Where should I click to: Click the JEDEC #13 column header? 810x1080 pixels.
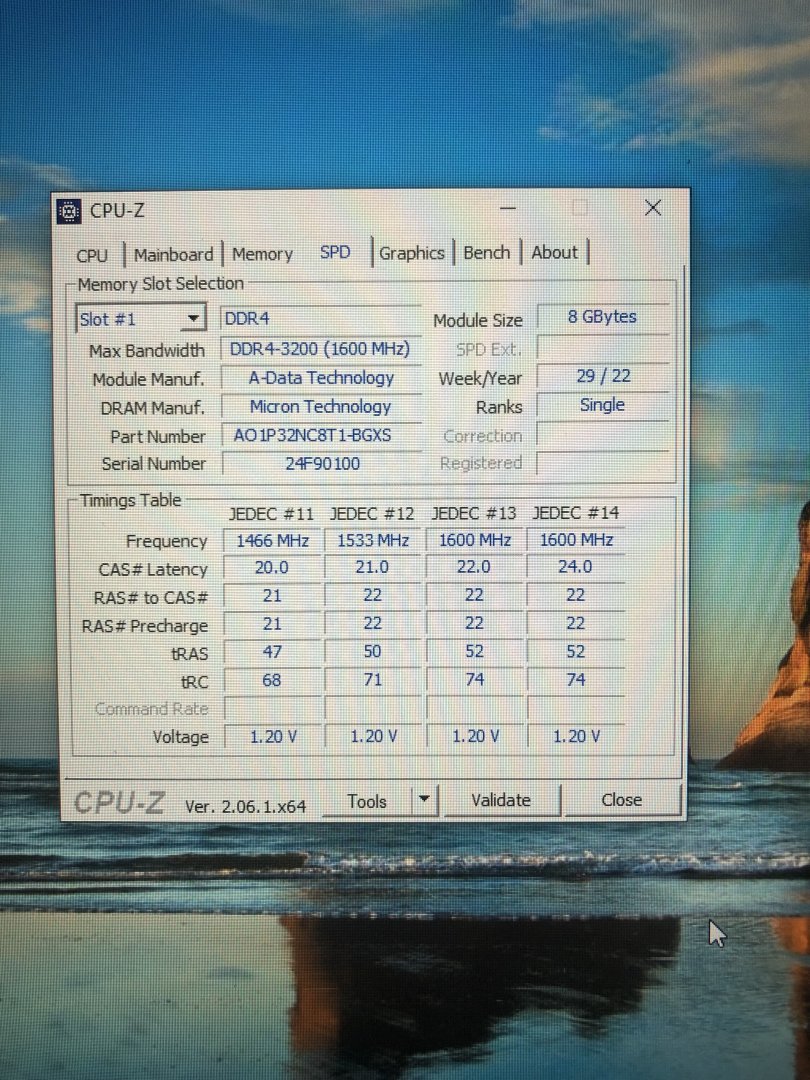[x=474, y=513]
